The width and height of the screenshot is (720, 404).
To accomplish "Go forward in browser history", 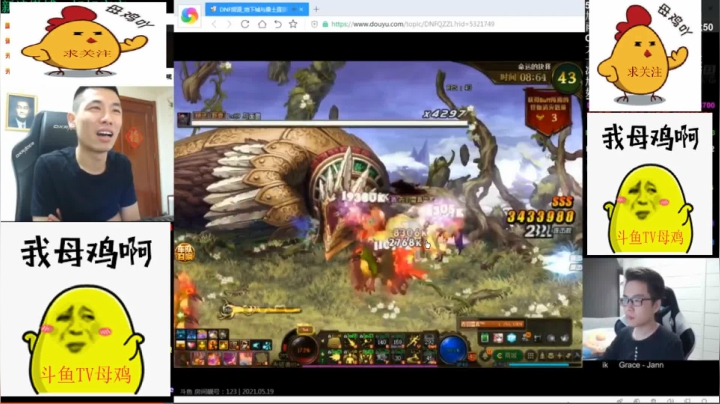I will [x=229, y=24].
